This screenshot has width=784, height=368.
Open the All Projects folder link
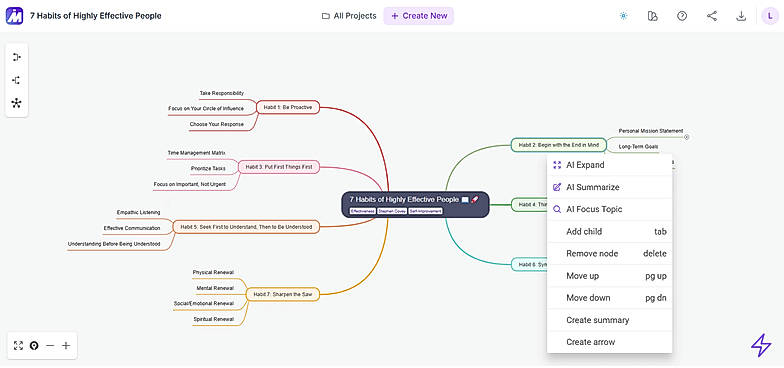349,16
